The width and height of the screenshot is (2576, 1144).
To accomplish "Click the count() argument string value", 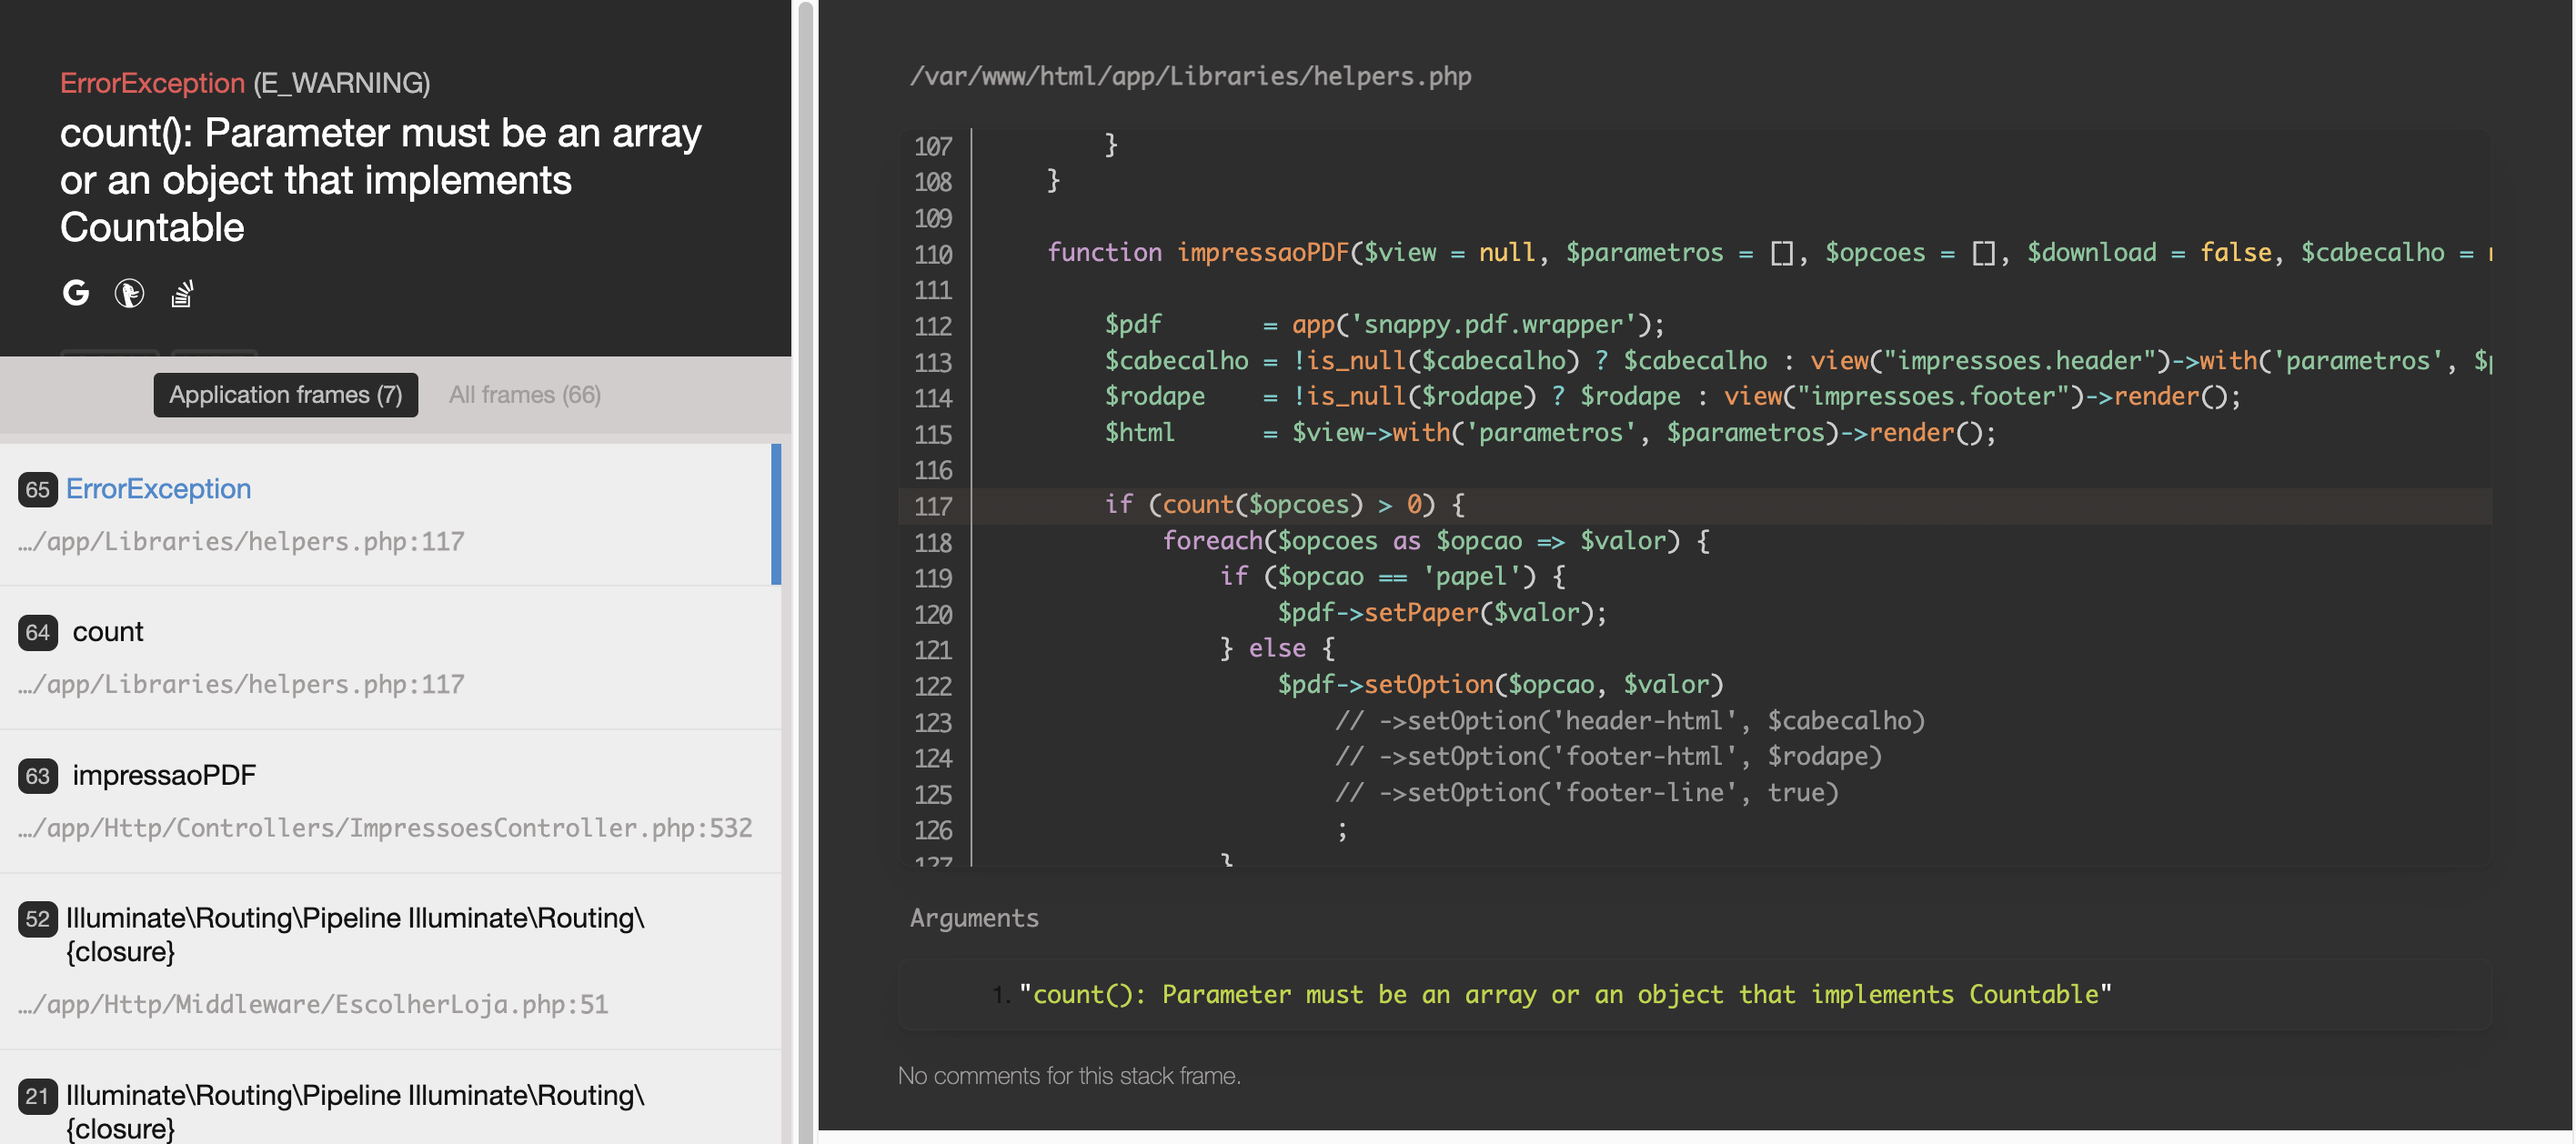I will click(x=1564, y=994).
